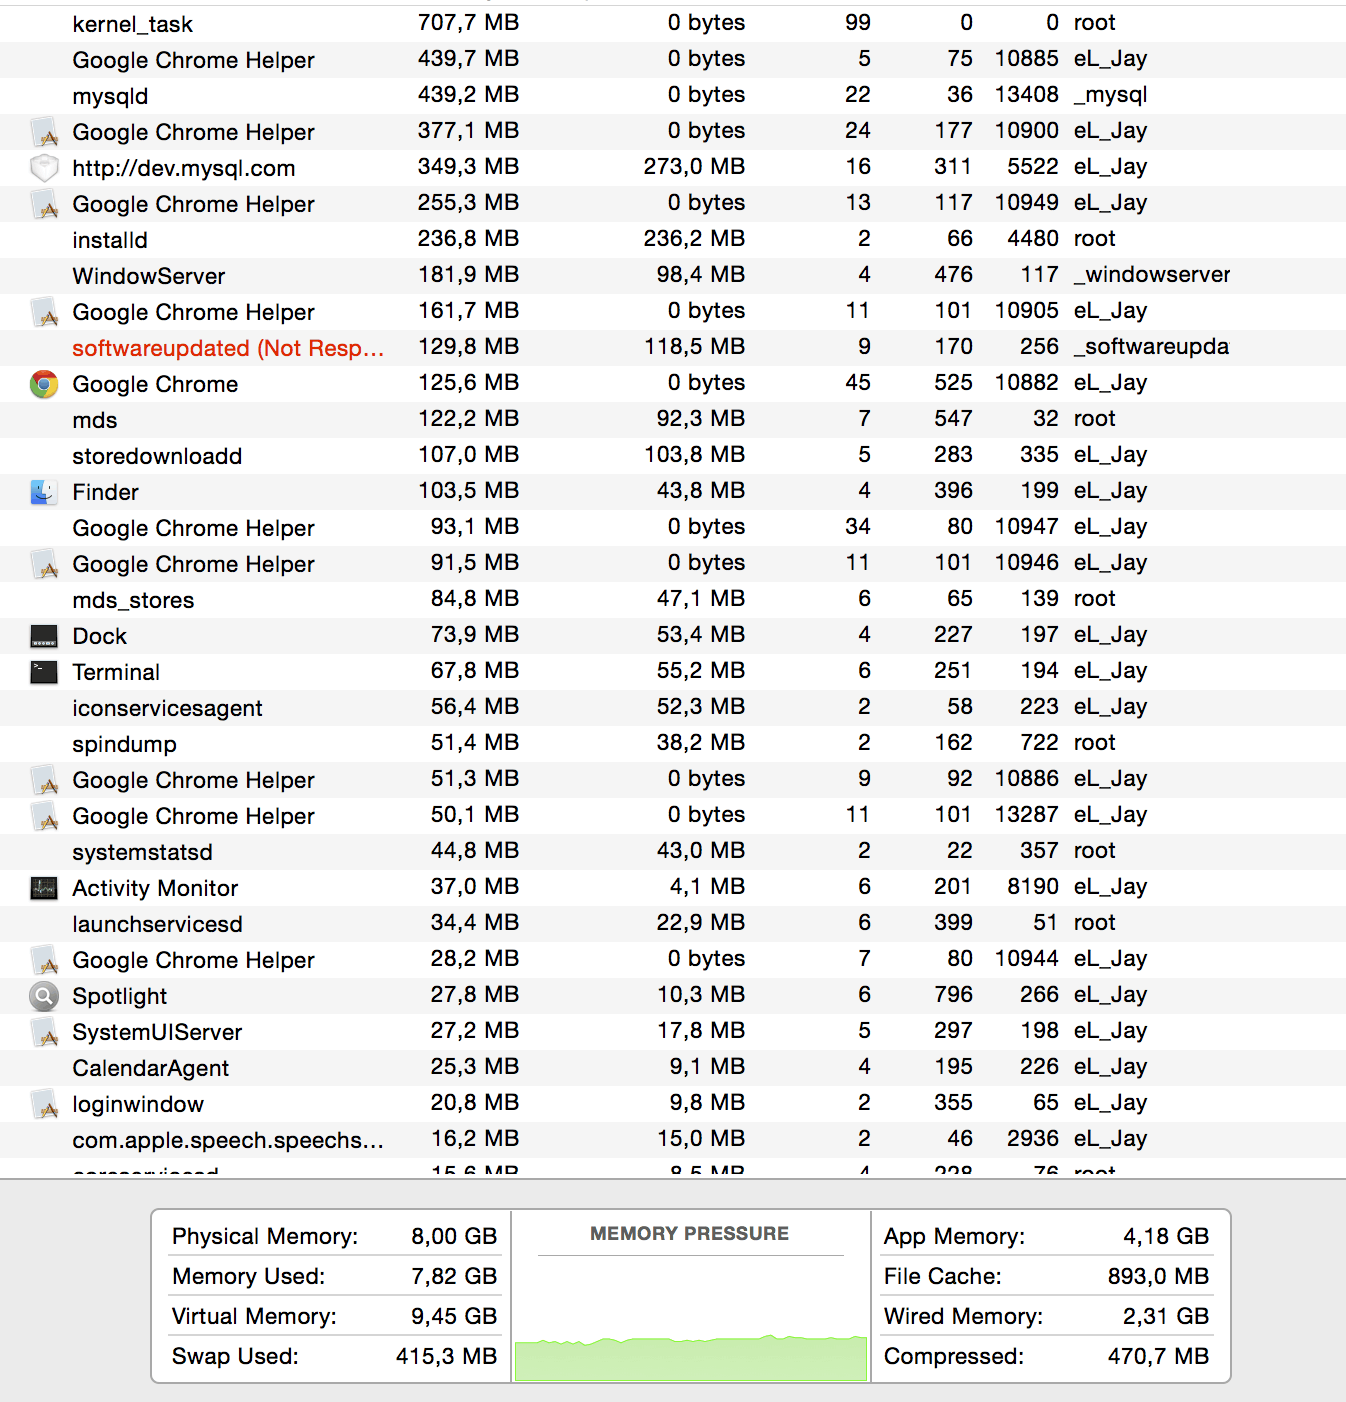
Task: Select the storedownloadd process name
Action: point(157,456)
